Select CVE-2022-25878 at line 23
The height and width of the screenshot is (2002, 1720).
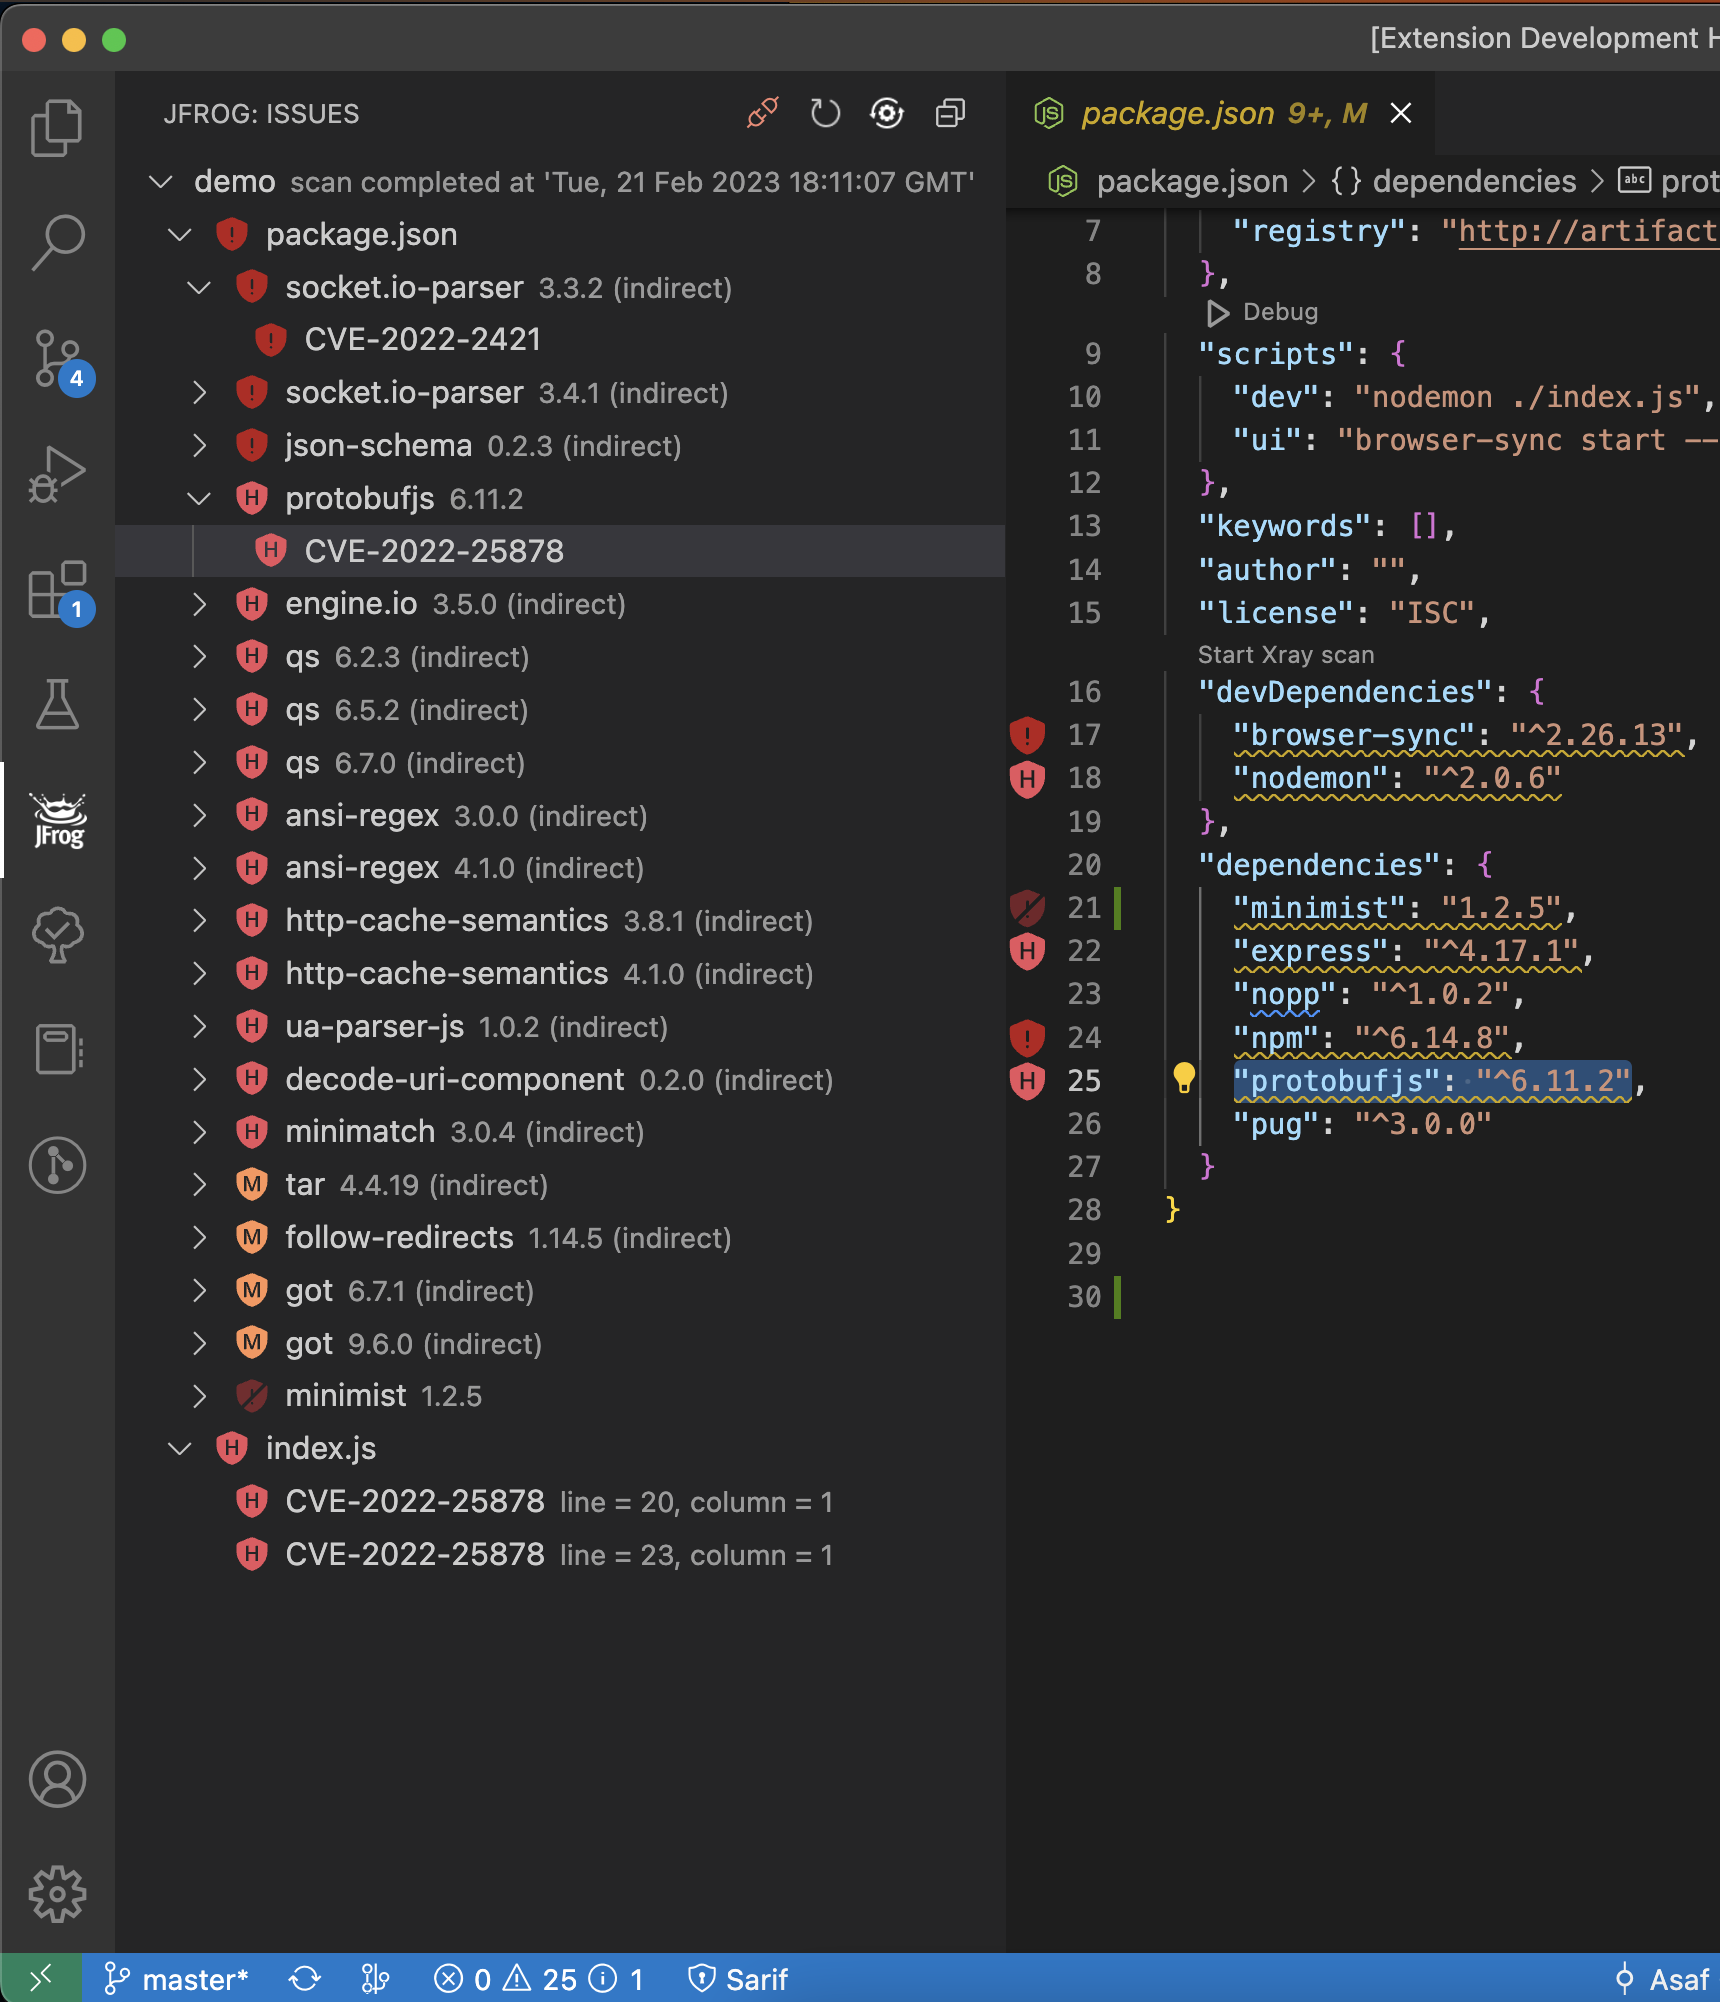(560, 1554)
